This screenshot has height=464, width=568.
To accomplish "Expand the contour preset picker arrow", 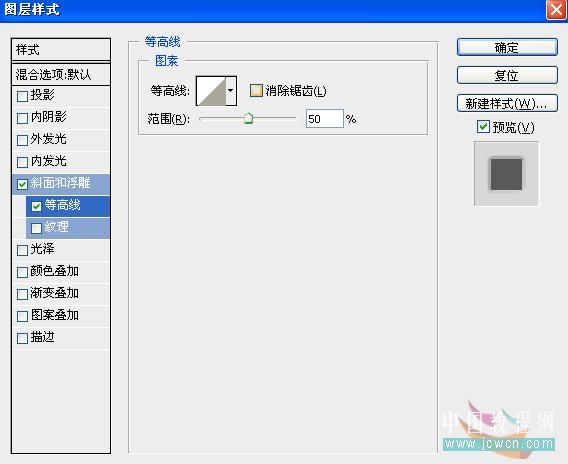I will [x=231, y=91].
